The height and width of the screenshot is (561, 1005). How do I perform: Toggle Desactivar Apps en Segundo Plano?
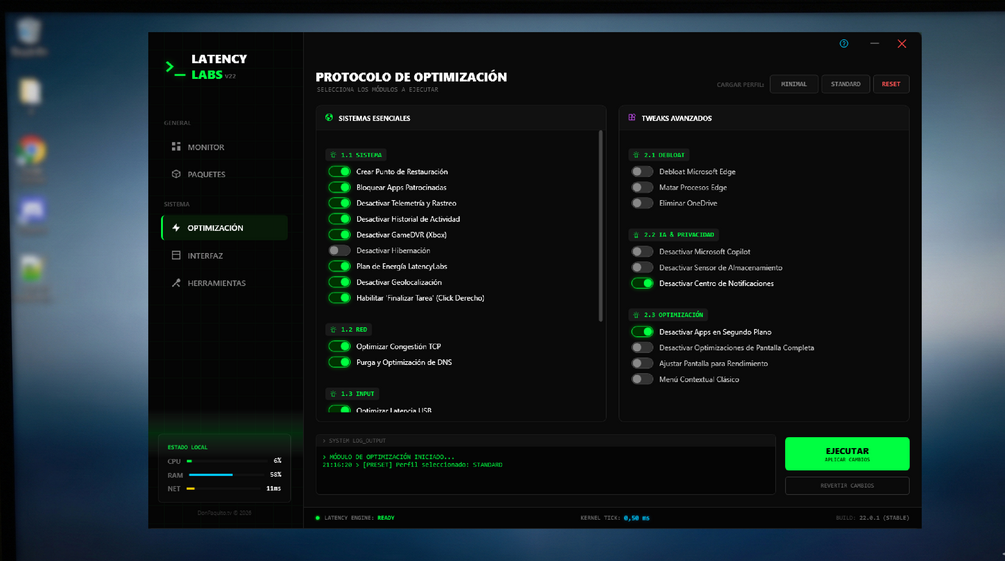pos(642,332)
